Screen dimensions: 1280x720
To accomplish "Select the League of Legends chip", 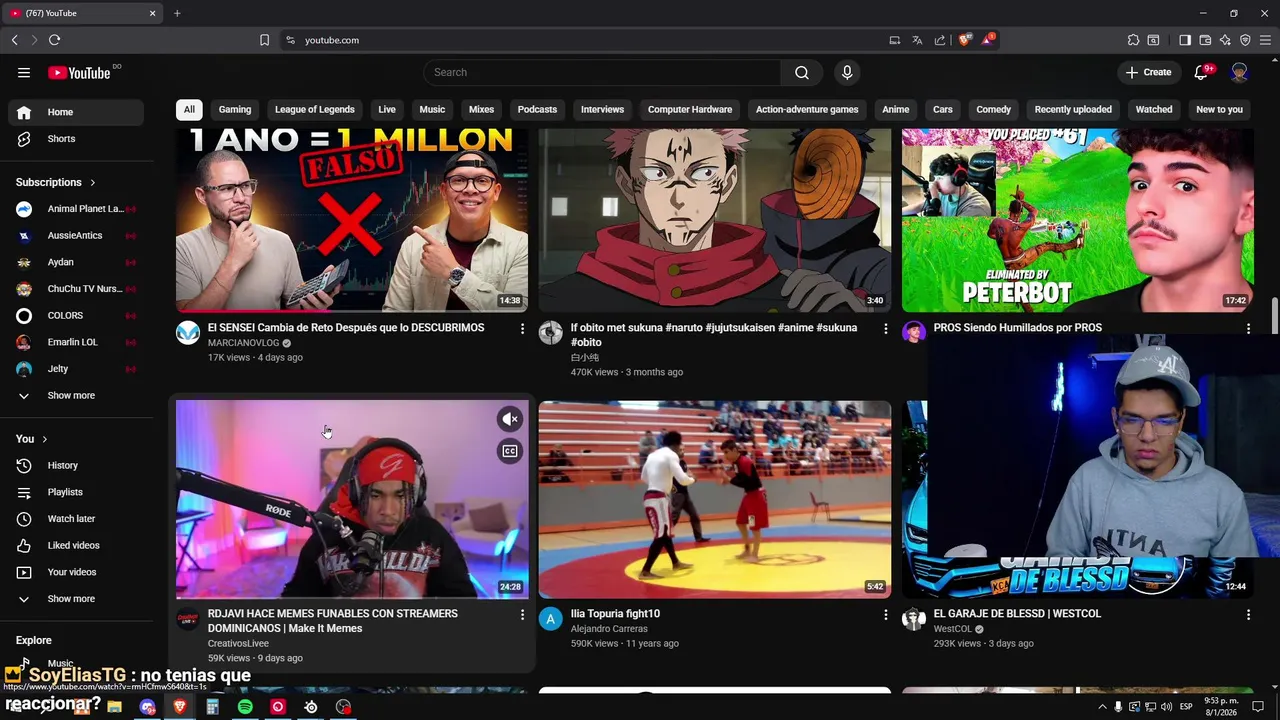I will coord(315,109).
